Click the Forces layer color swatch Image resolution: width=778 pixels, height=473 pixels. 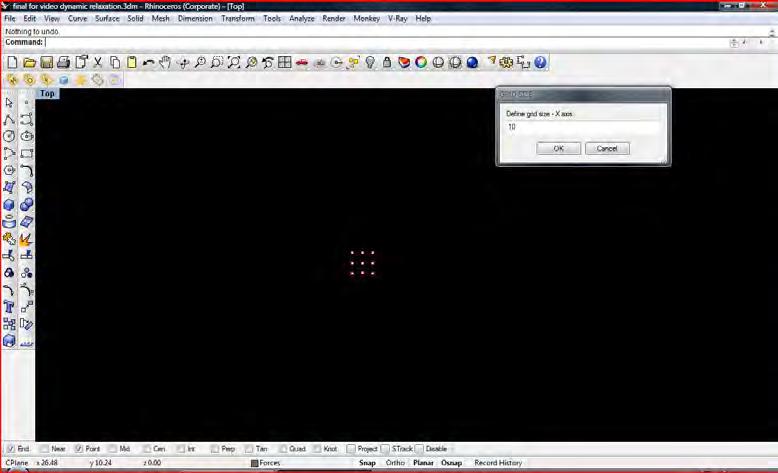pos(255,463)
